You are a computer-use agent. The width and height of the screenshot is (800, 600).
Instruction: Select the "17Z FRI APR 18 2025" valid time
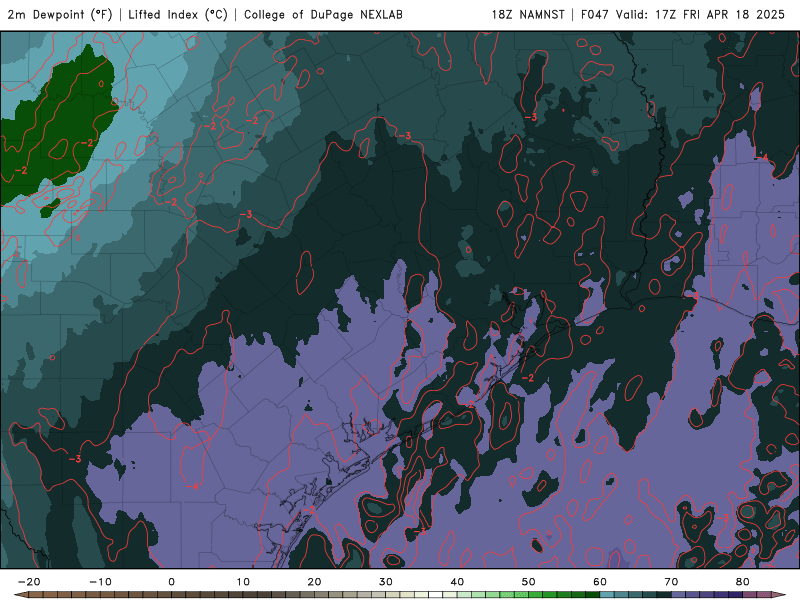720,15
